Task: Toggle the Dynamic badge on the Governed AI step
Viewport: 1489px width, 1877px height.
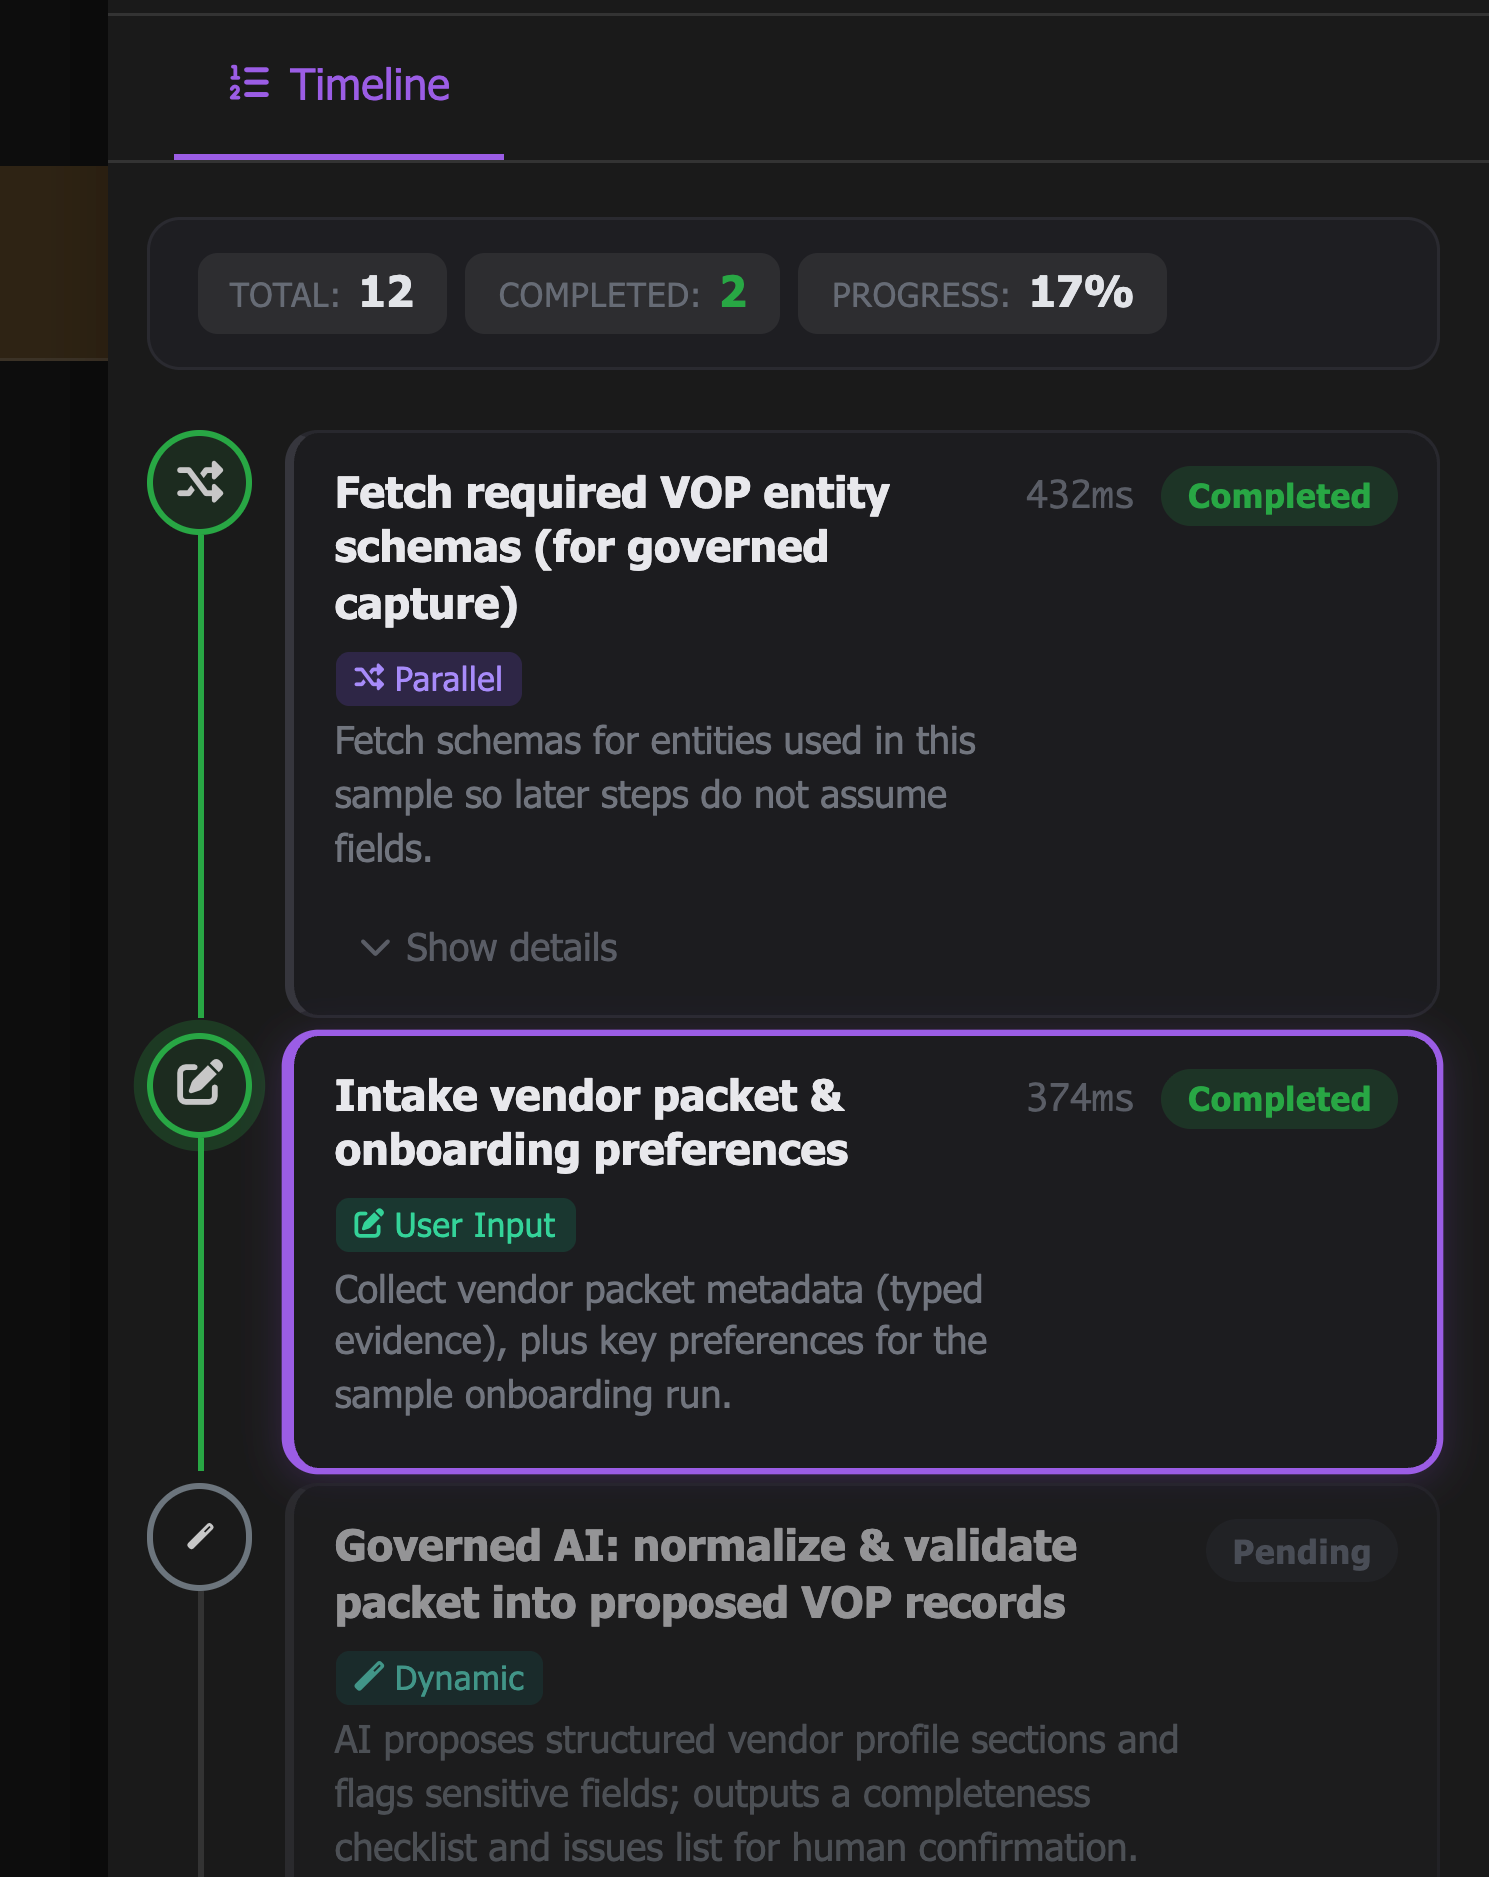Action: pos(439,1678)
